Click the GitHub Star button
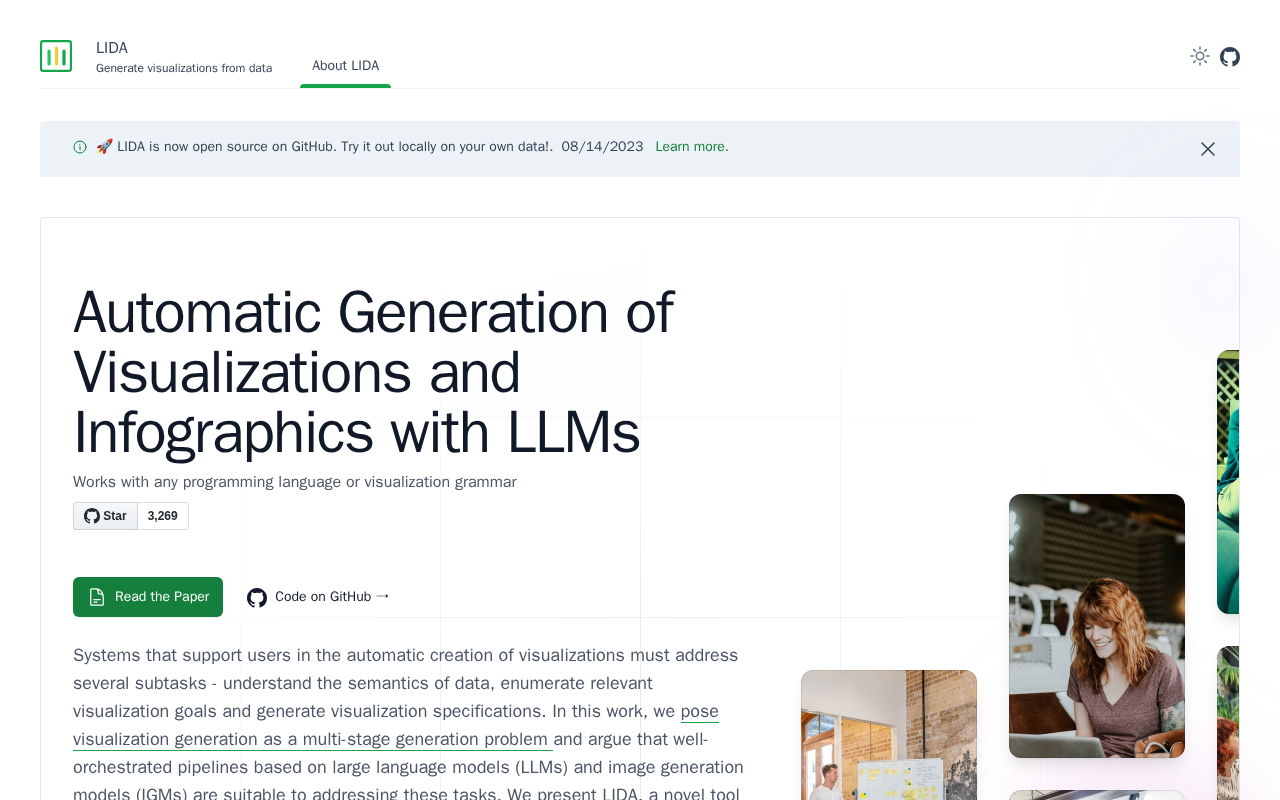The image size is (1280, 800). tap(105, 516)
